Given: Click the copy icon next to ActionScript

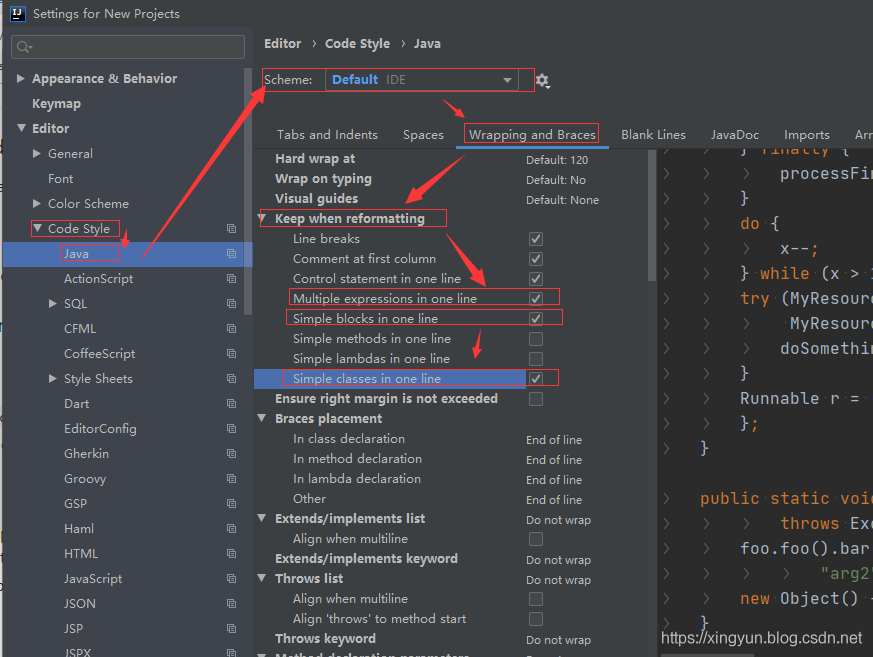Looking at the screenshot, I should pos(231,279).
